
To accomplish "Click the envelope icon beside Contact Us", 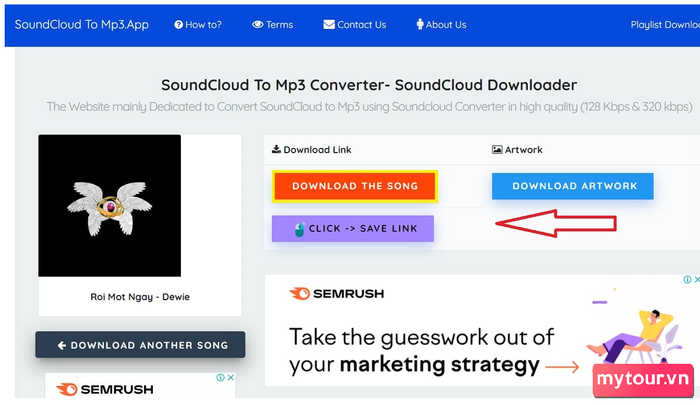I will pyautogui.click(x=329, y=25).
